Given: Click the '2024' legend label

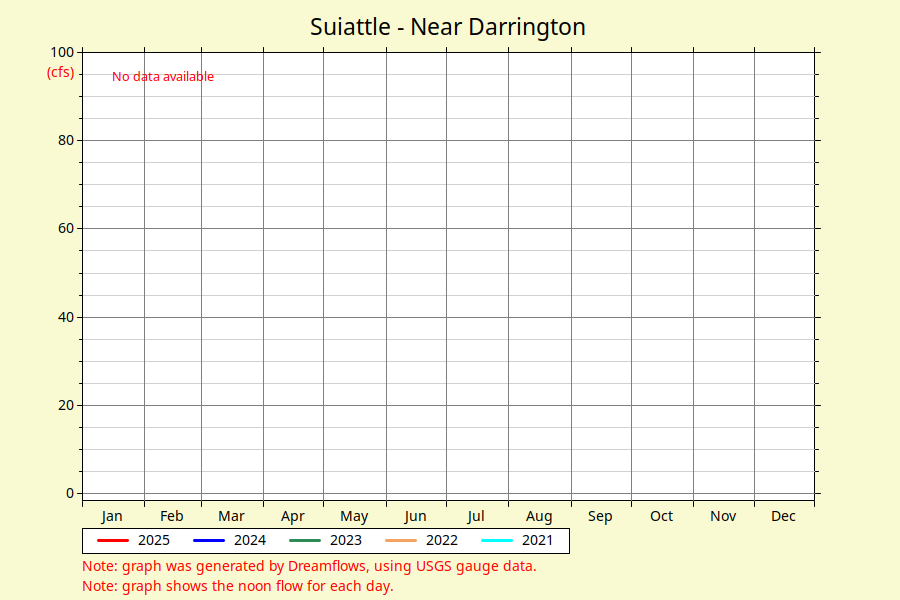Looking at the screenshot, I should pos(250,540).
